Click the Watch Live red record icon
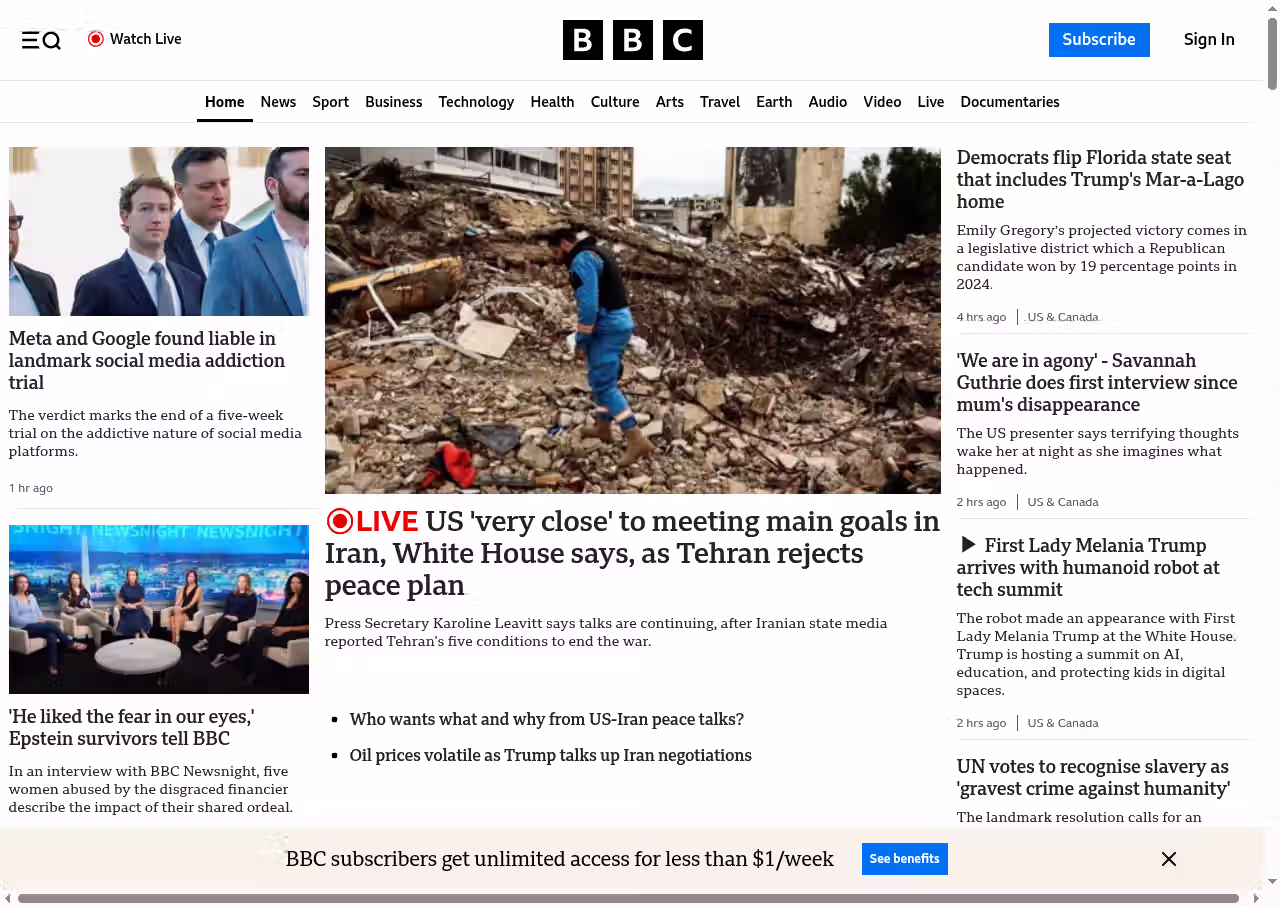The image size is (1280, 906). [x=96, y=39]
